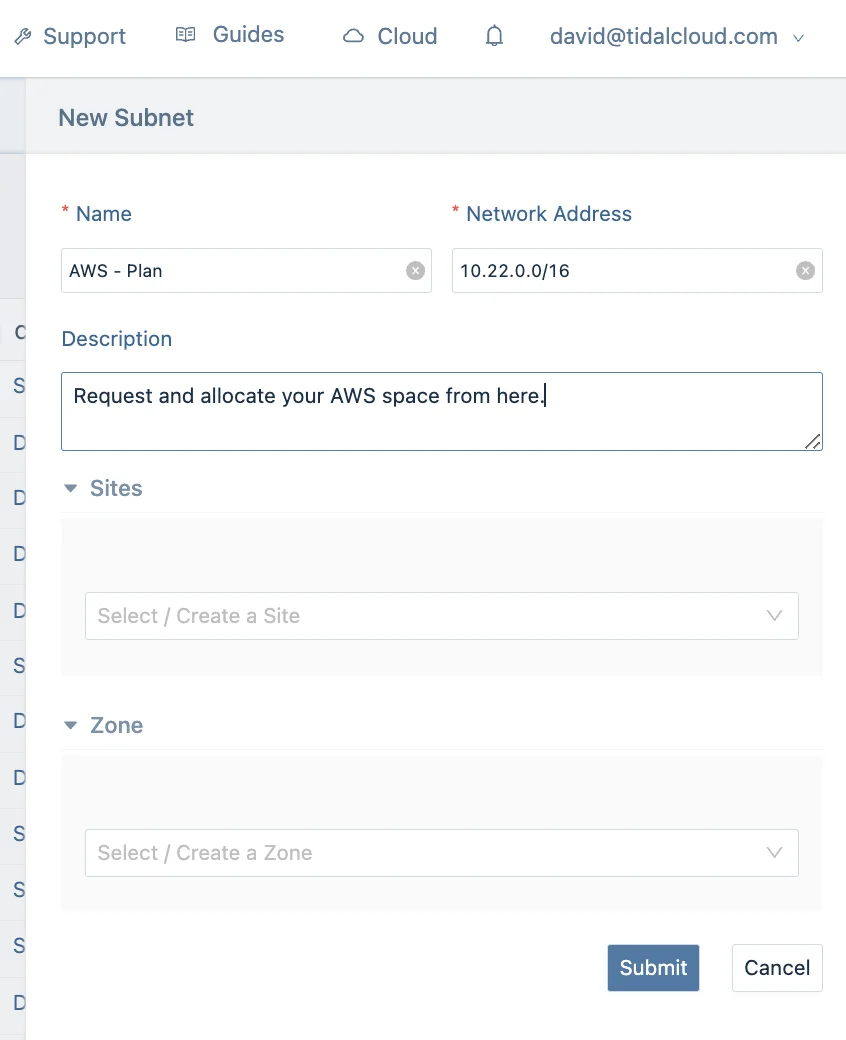Click into the Name input field
This screenshot has width=846, height=1040.
click(246, 271)
